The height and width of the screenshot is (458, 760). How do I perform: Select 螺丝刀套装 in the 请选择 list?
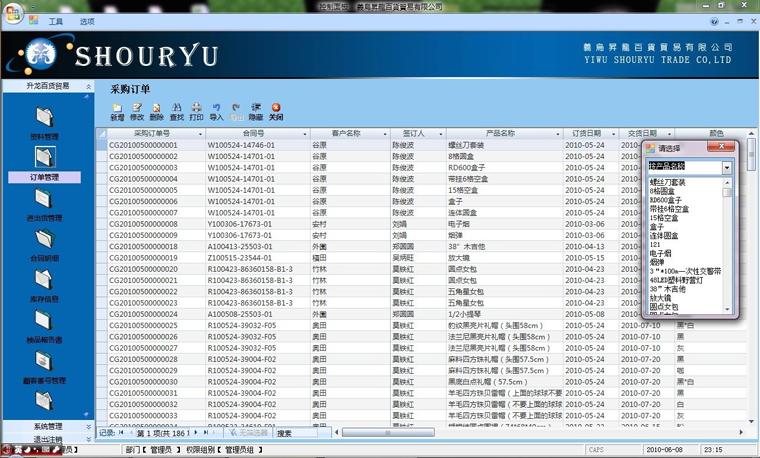(x=667, y=183)
